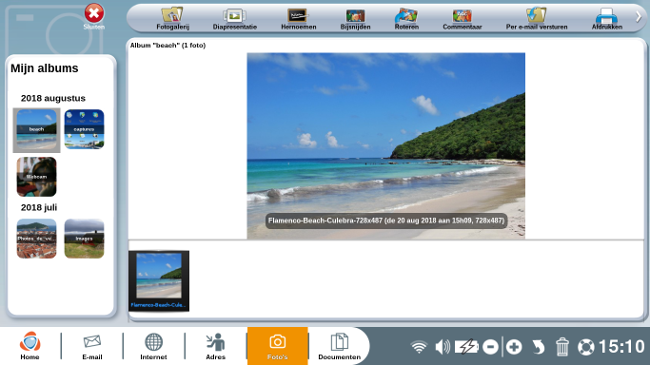Open the trash bin icon
This screenshot has width=650, height=365.
[x=562, y=347]
